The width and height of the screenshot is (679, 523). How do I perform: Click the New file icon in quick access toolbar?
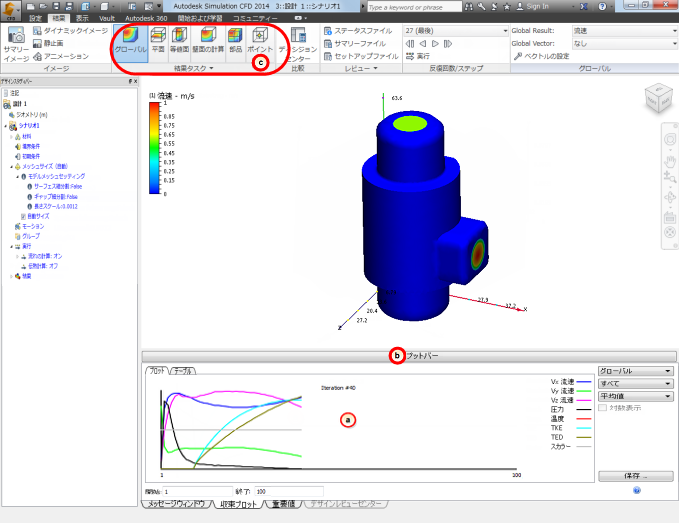pyautogui.click(x=30, y=6)
